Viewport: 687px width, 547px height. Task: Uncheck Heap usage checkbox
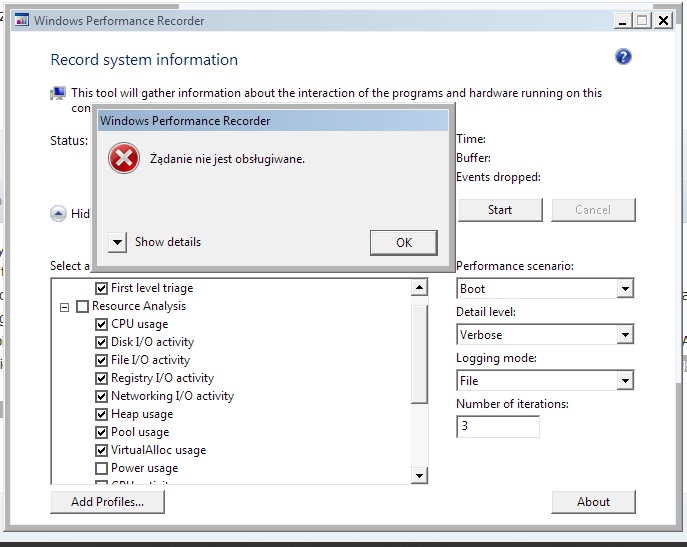tap(101, 414)
